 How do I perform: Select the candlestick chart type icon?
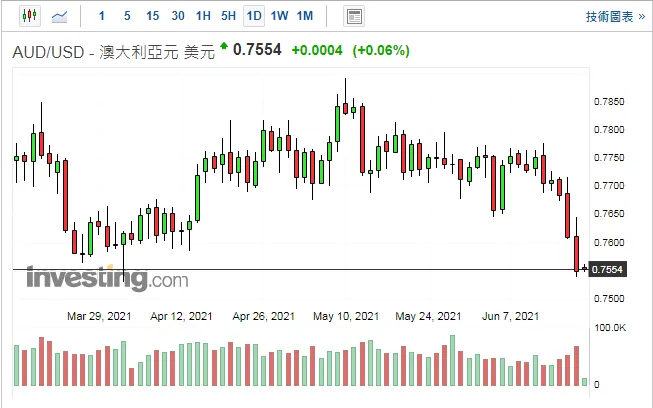30,16
